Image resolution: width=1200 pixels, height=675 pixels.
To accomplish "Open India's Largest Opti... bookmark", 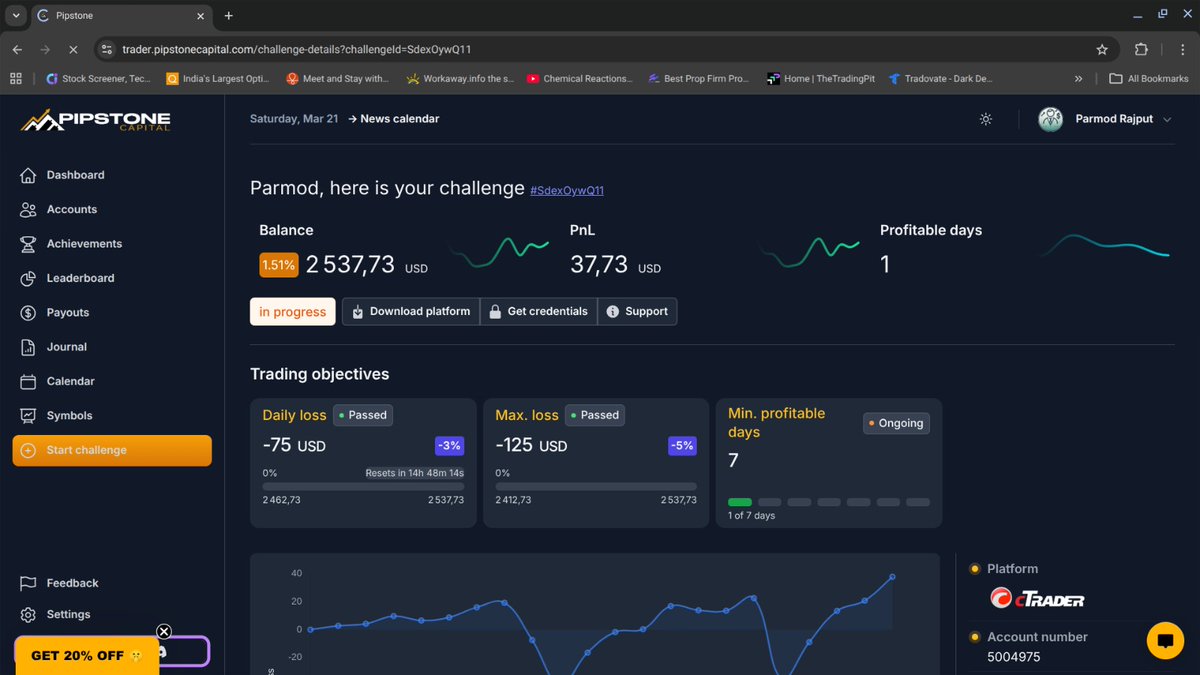I will (x=217, y=78).
